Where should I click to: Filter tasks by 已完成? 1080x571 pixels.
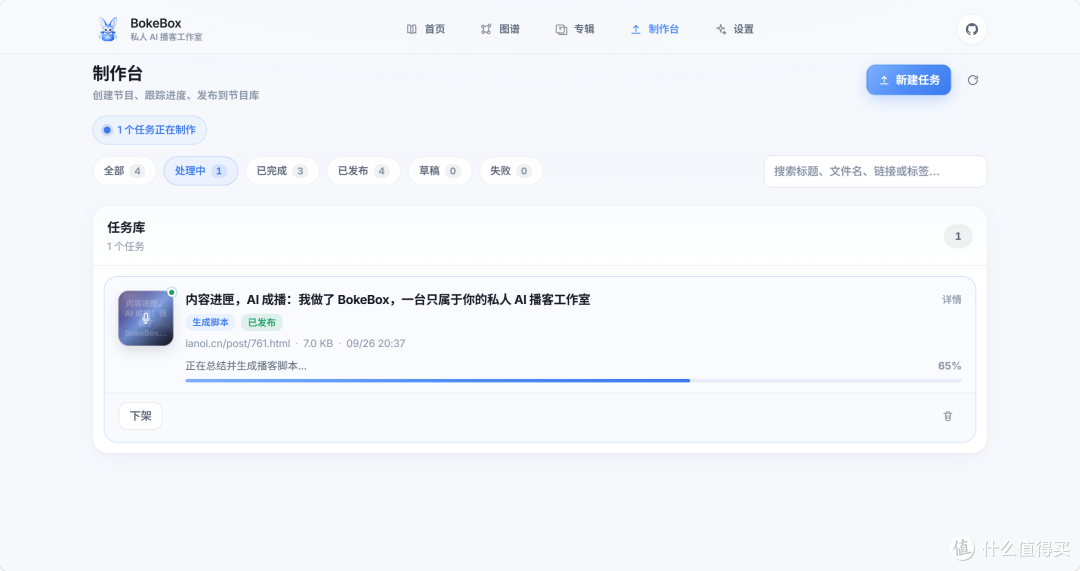tap(282, 171)
